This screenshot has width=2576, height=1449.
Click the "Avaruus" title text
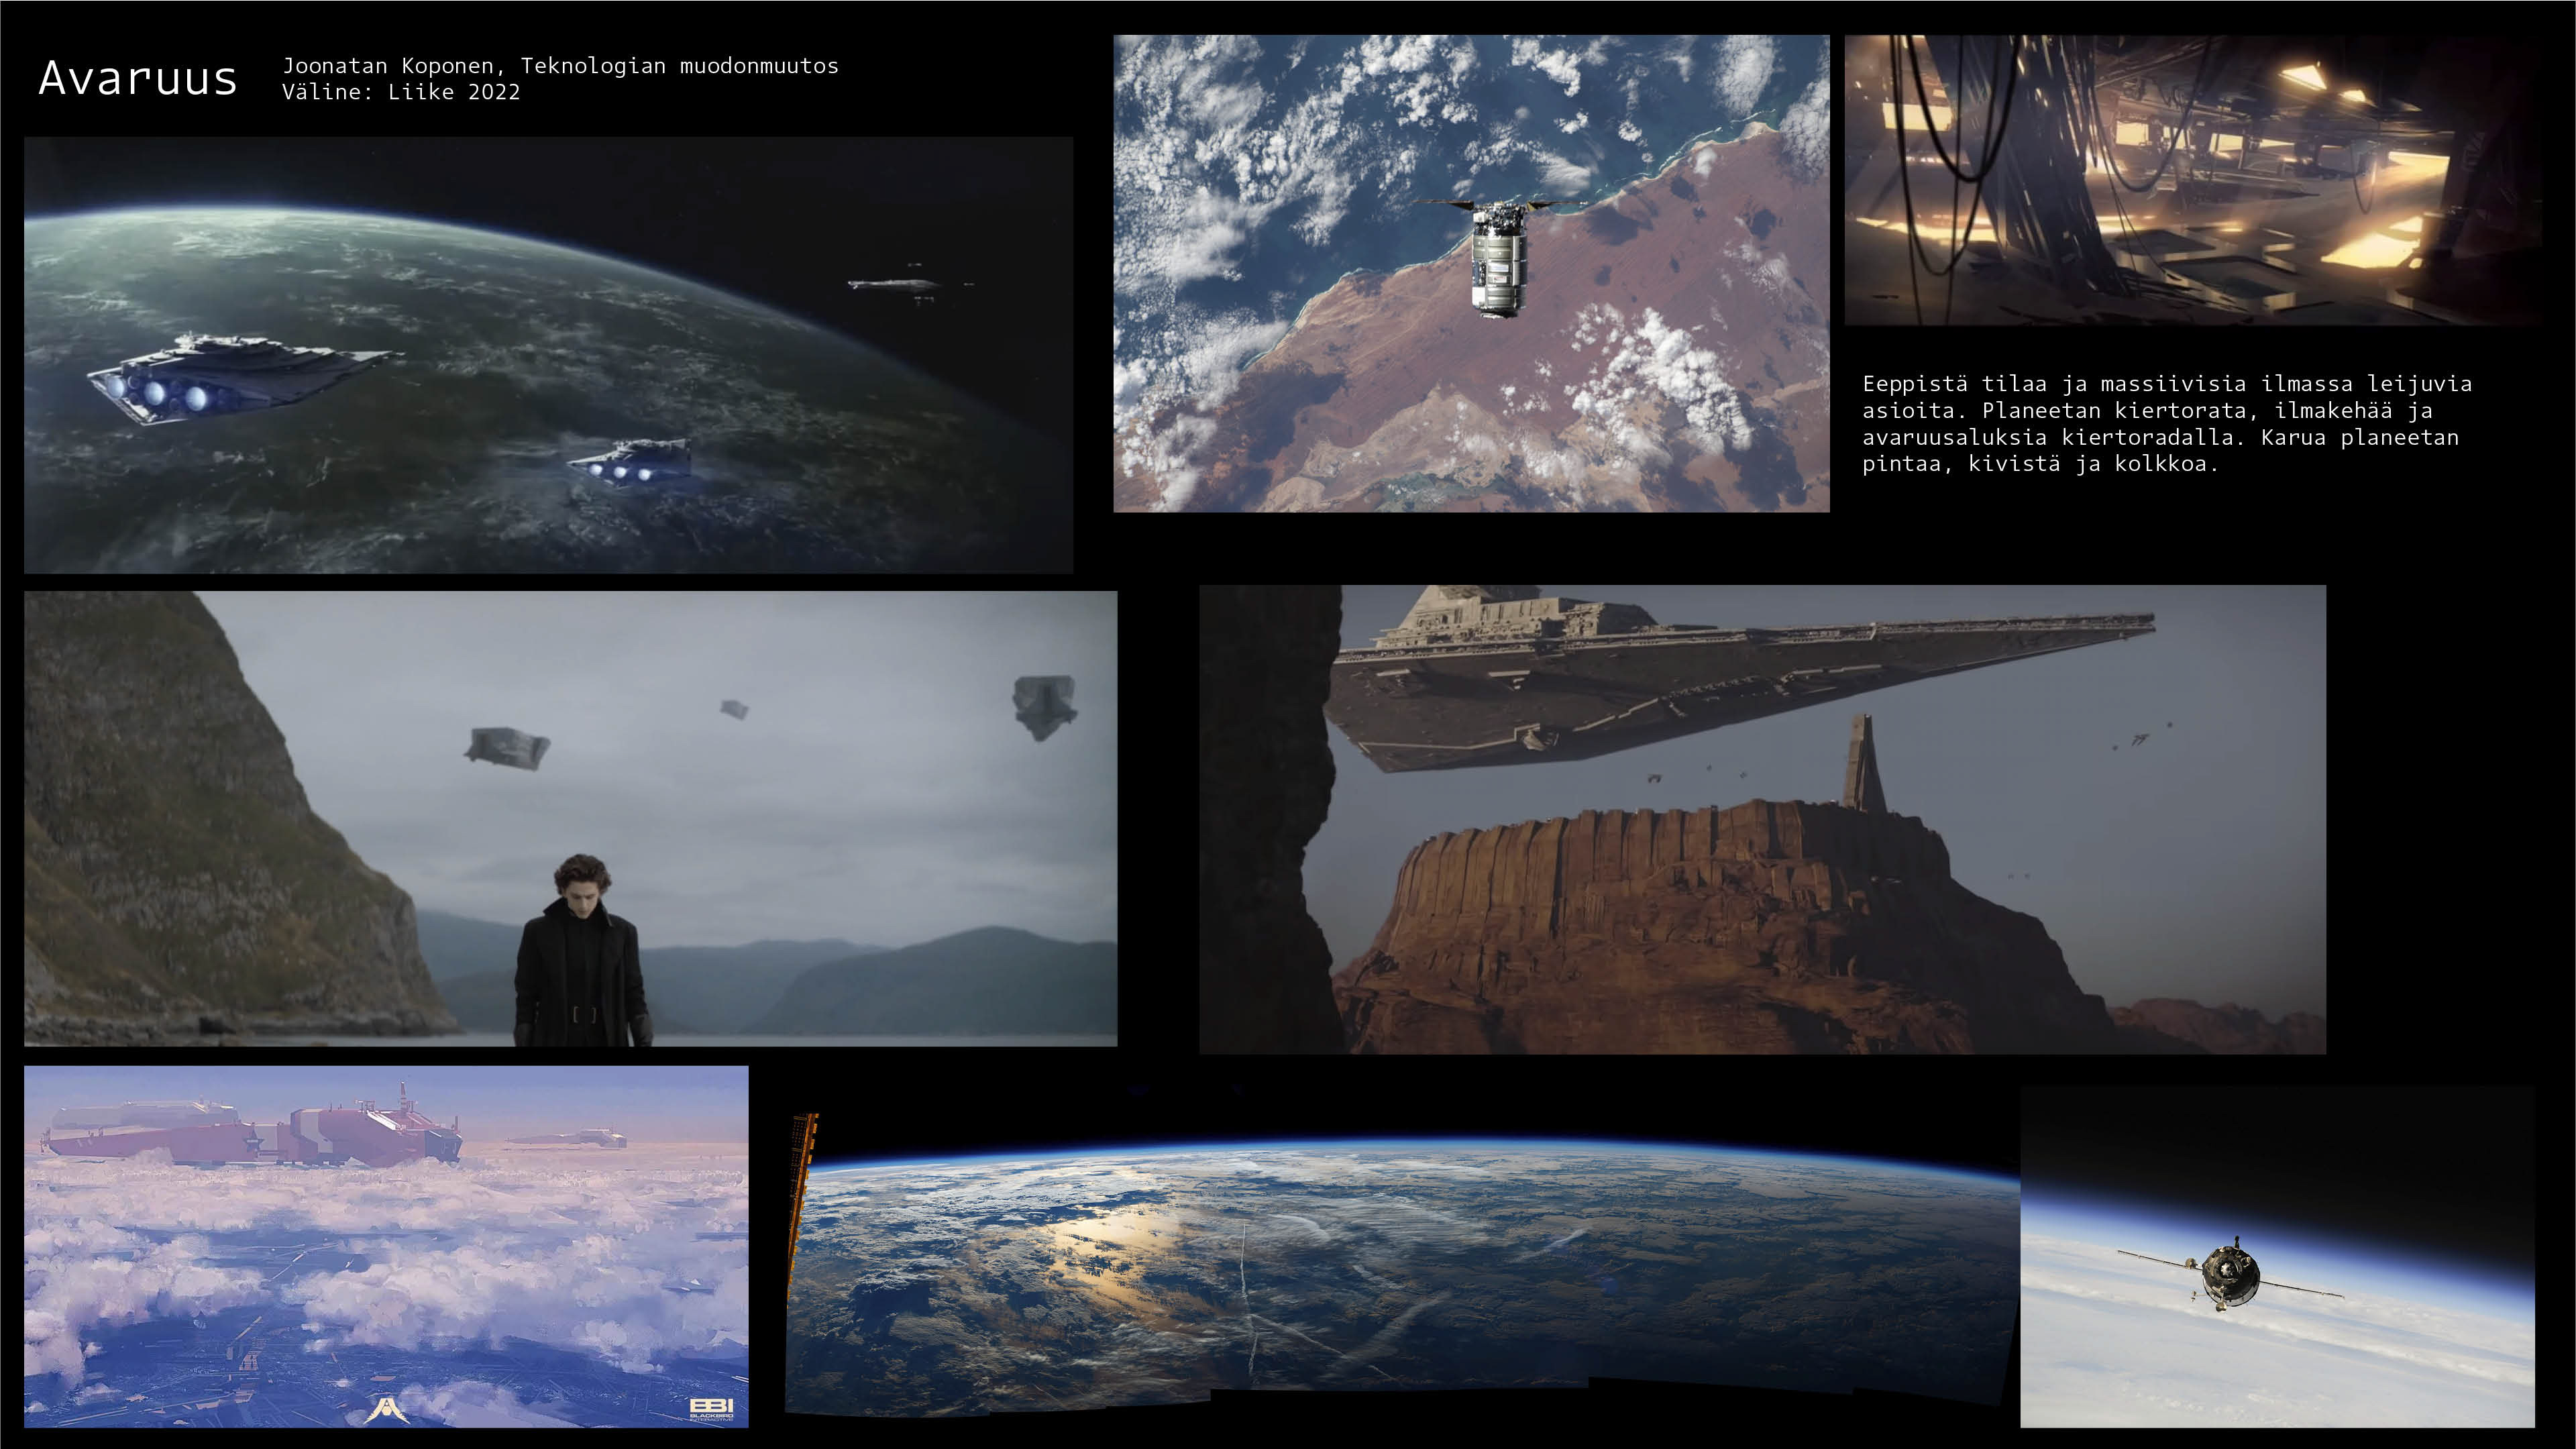click(x=138, y=78)
